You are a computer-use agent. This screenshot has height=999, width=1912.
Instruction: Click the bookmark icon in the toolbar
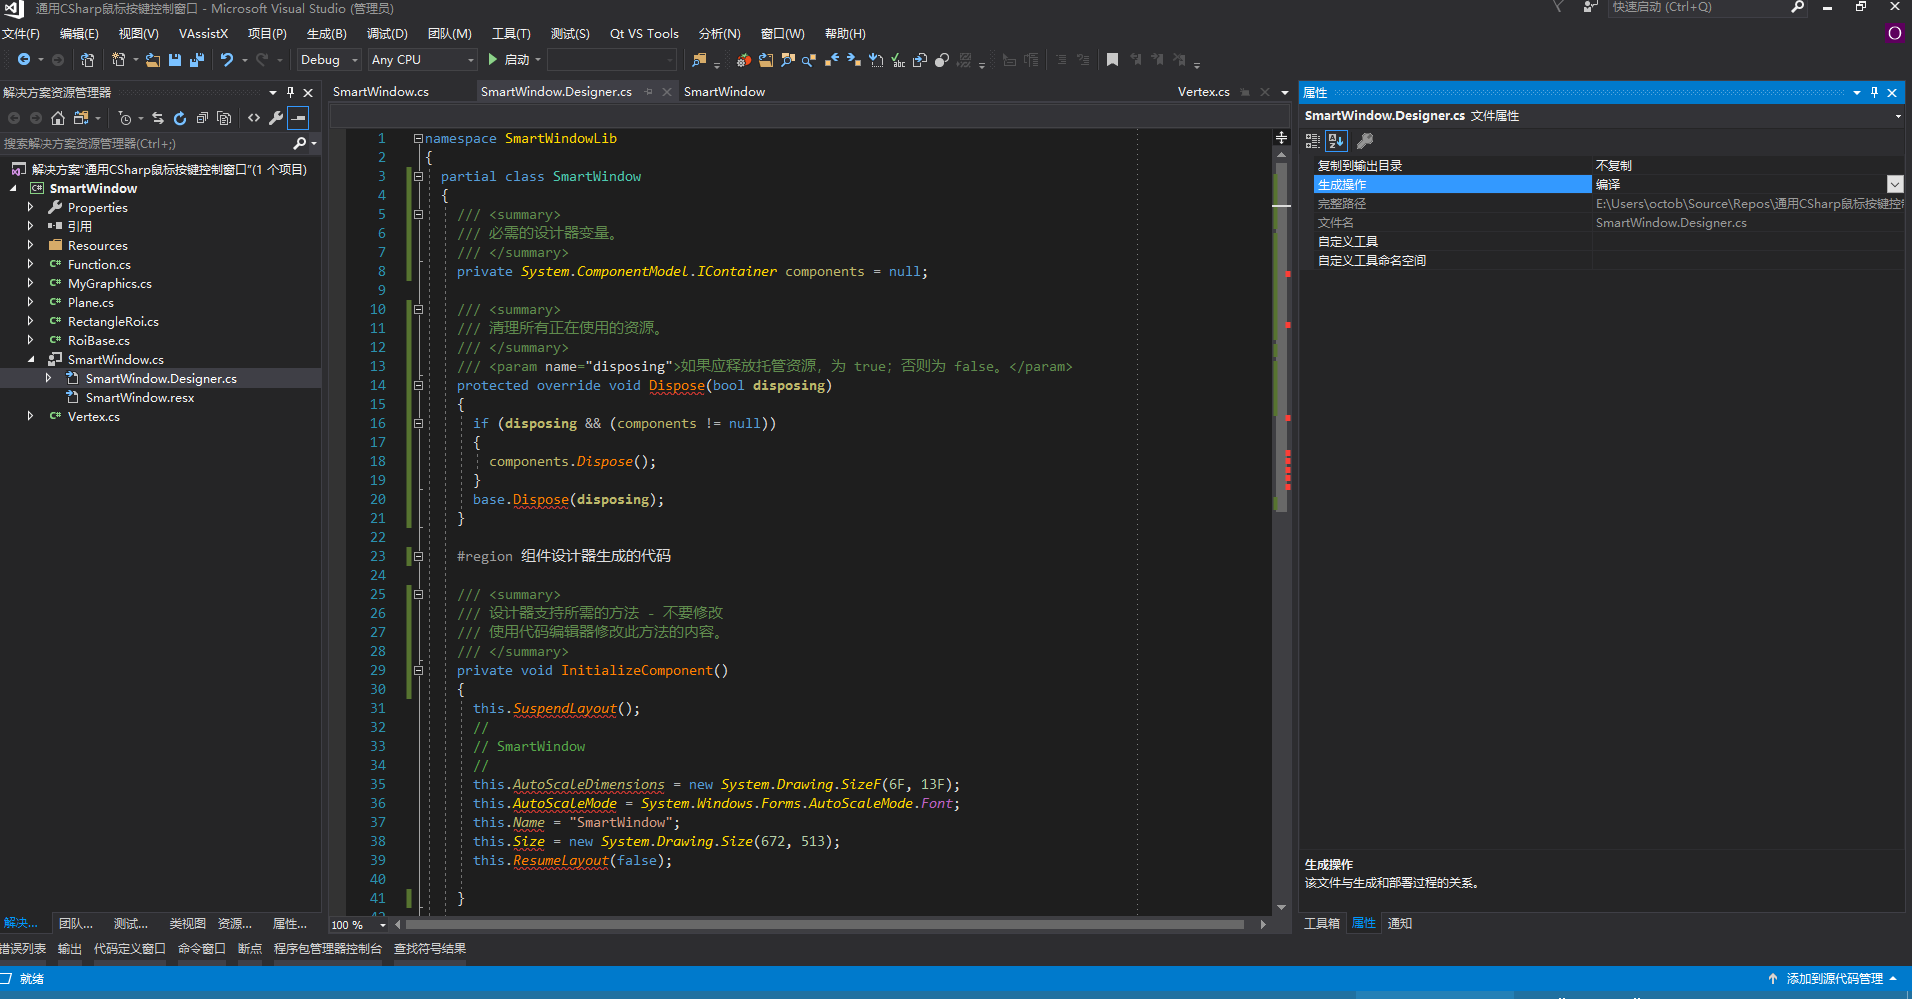point(1112,60)
